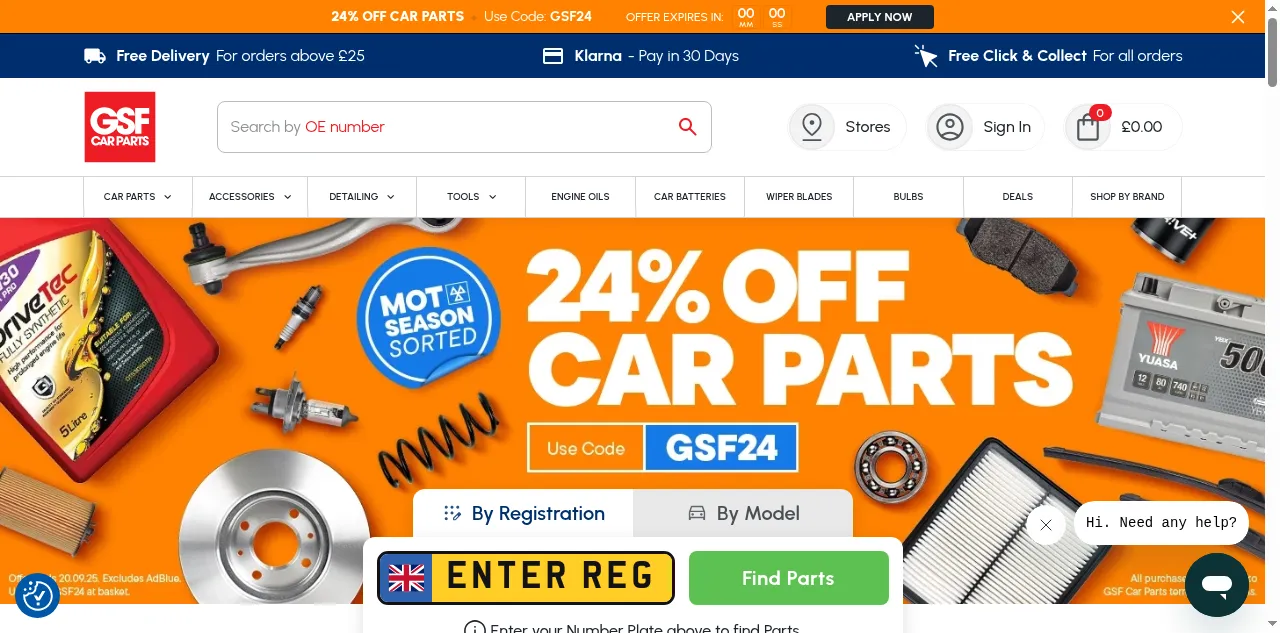Open the Engine Oils menu item

tap(580, 197)
